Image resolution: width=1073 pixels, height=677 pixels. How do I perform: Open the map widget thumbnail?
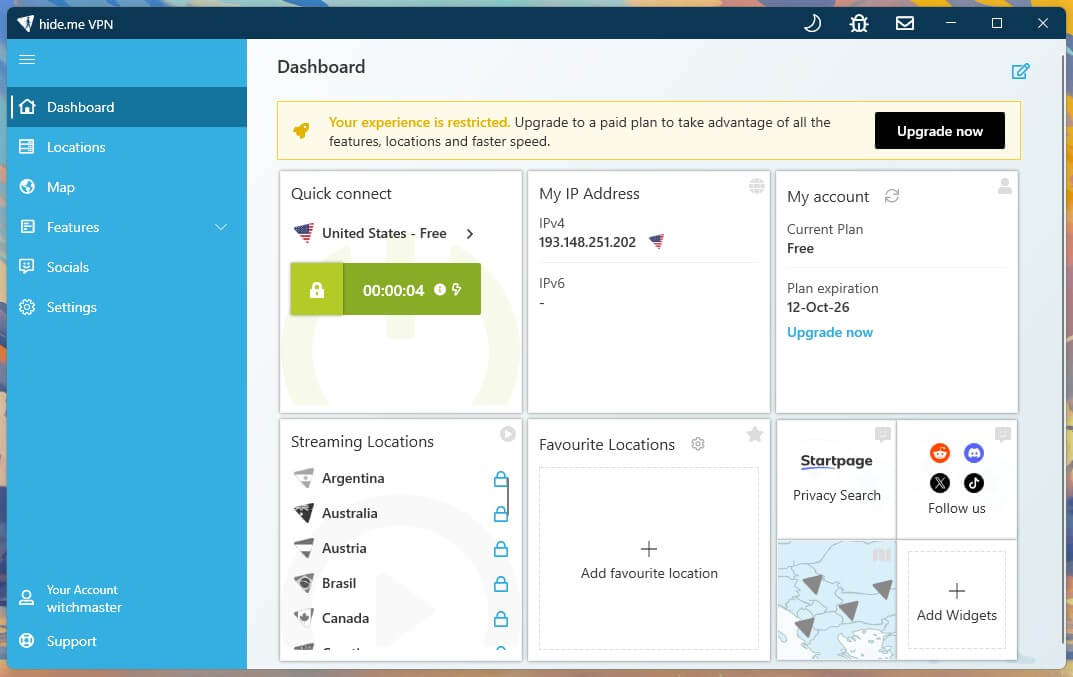(x=836, y=600)
